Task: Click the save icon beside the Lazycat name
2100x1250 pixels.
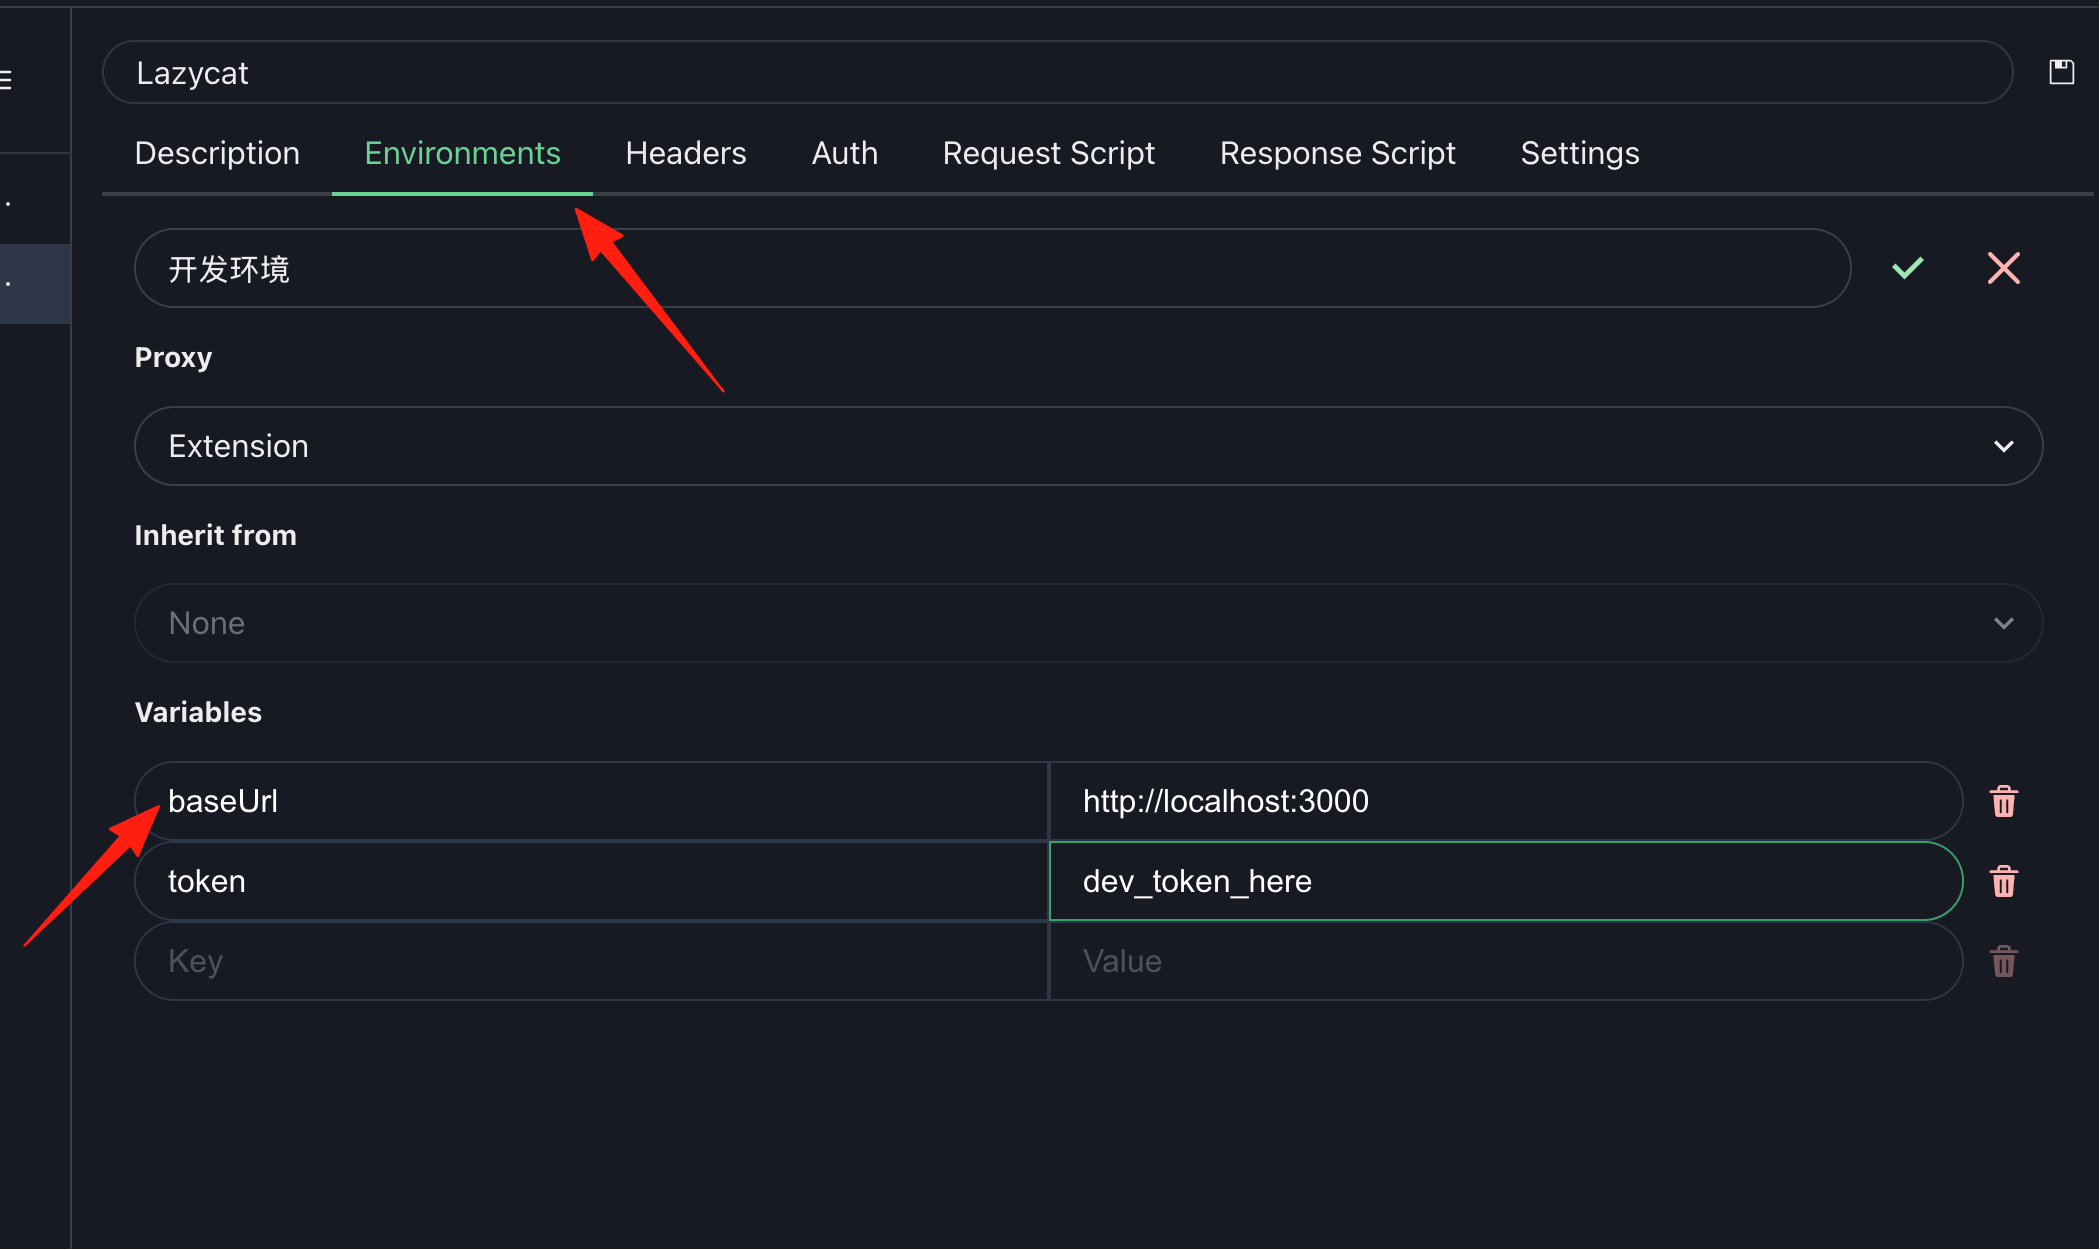Action: pyautogui.click(x=2061, y=72)
